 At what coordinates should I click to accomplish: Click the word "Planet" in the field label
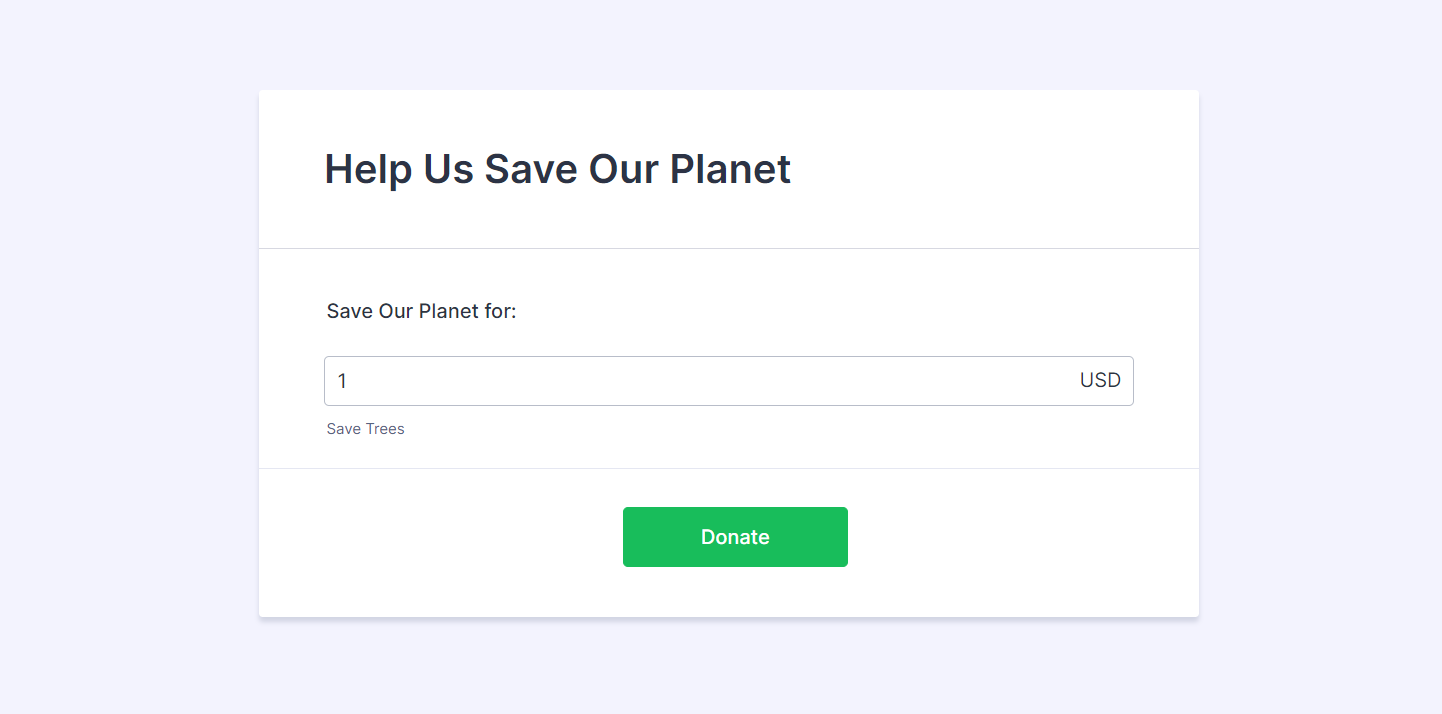pyautogui.click(x=448, y=311)
